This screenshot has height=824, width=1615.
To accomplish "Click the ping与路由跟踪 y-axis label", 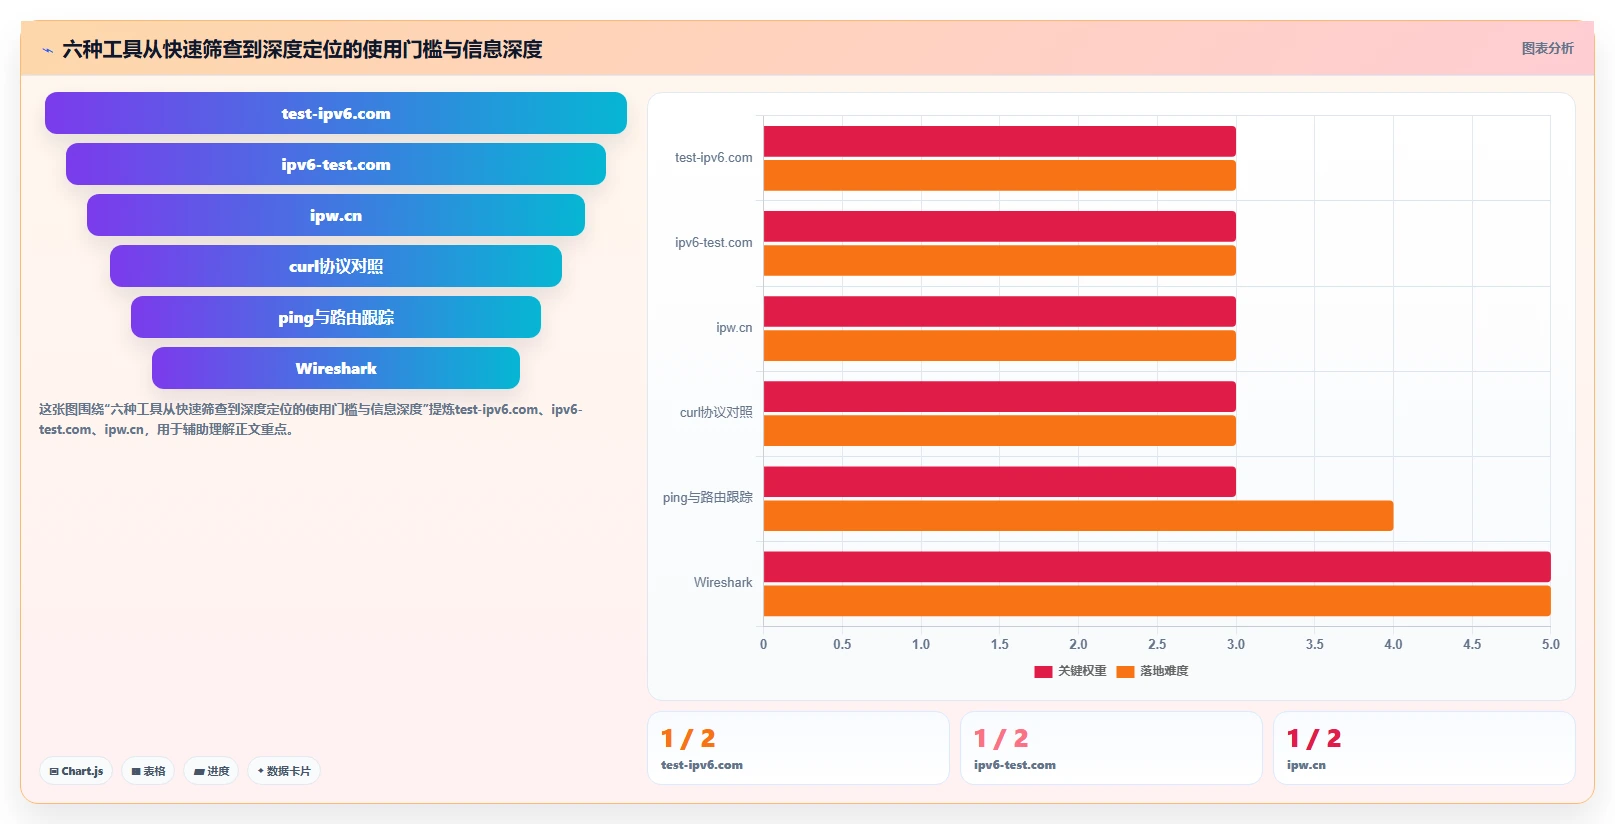I will [707, 497].
